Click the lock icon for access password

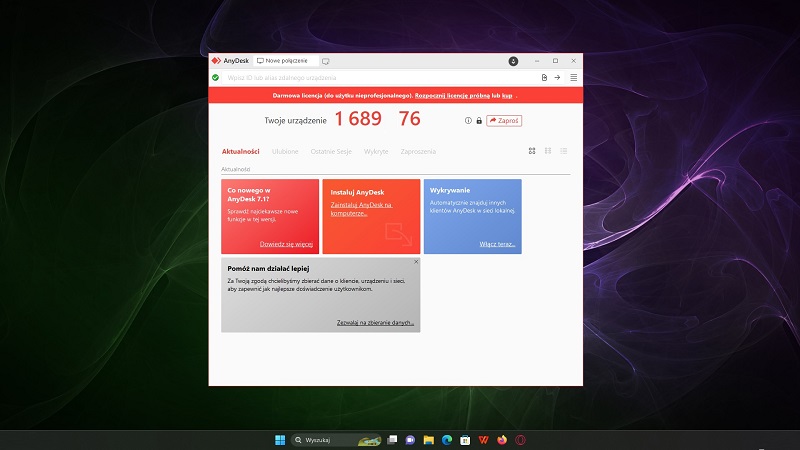coord(479,121)
